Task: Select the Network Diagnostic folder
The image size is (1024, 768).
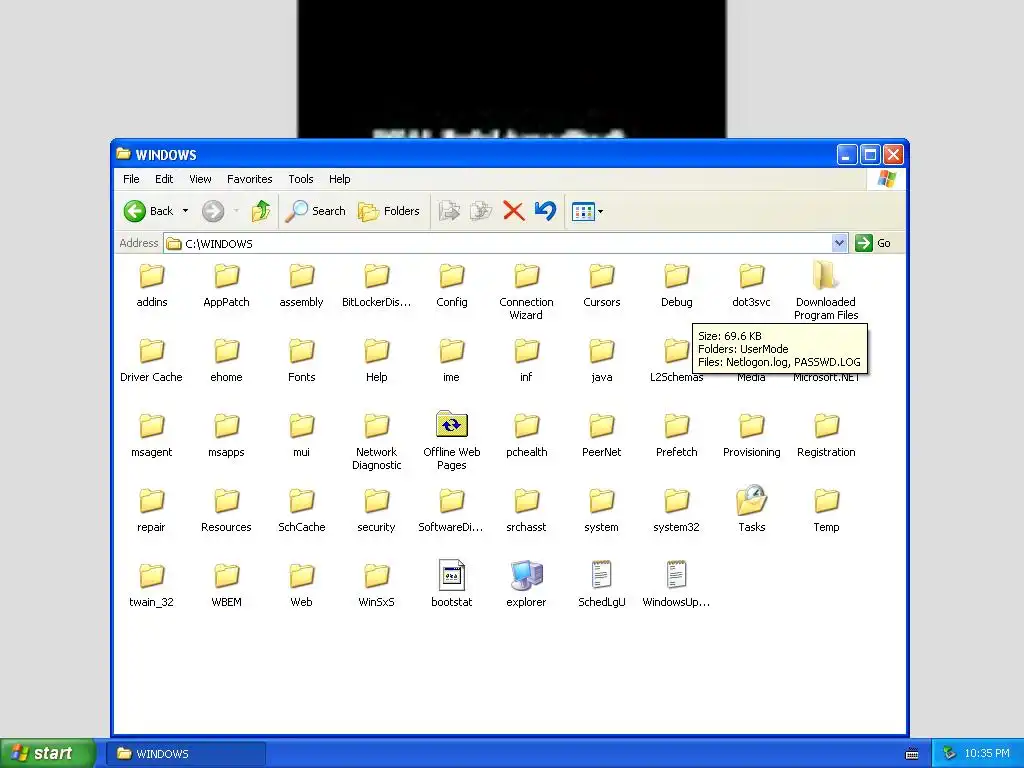Action: pyautogui.click(x=377, y=441)
